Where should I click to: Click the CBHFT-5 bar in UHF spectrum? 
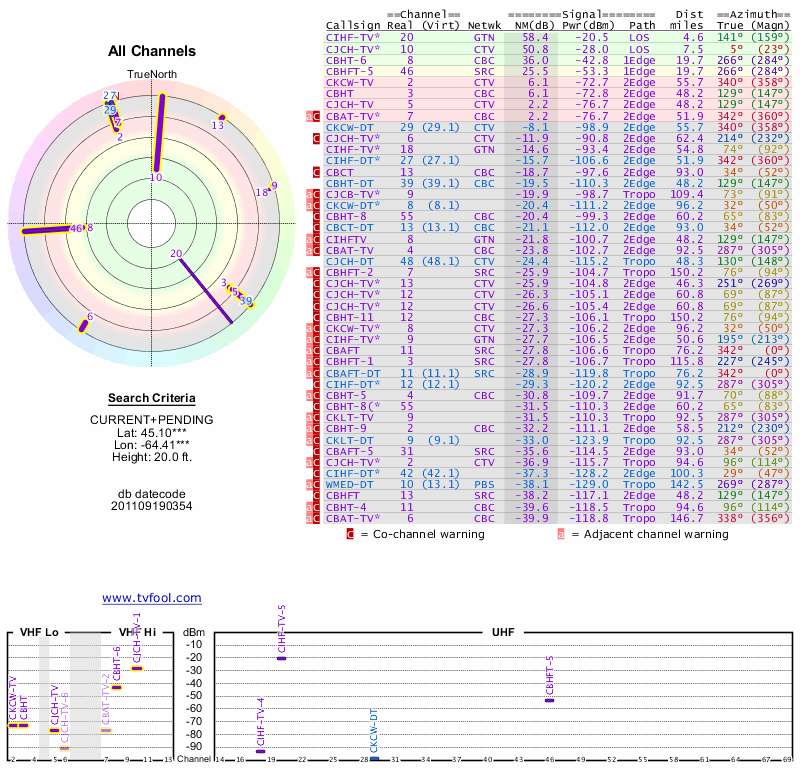coord(549,700)
